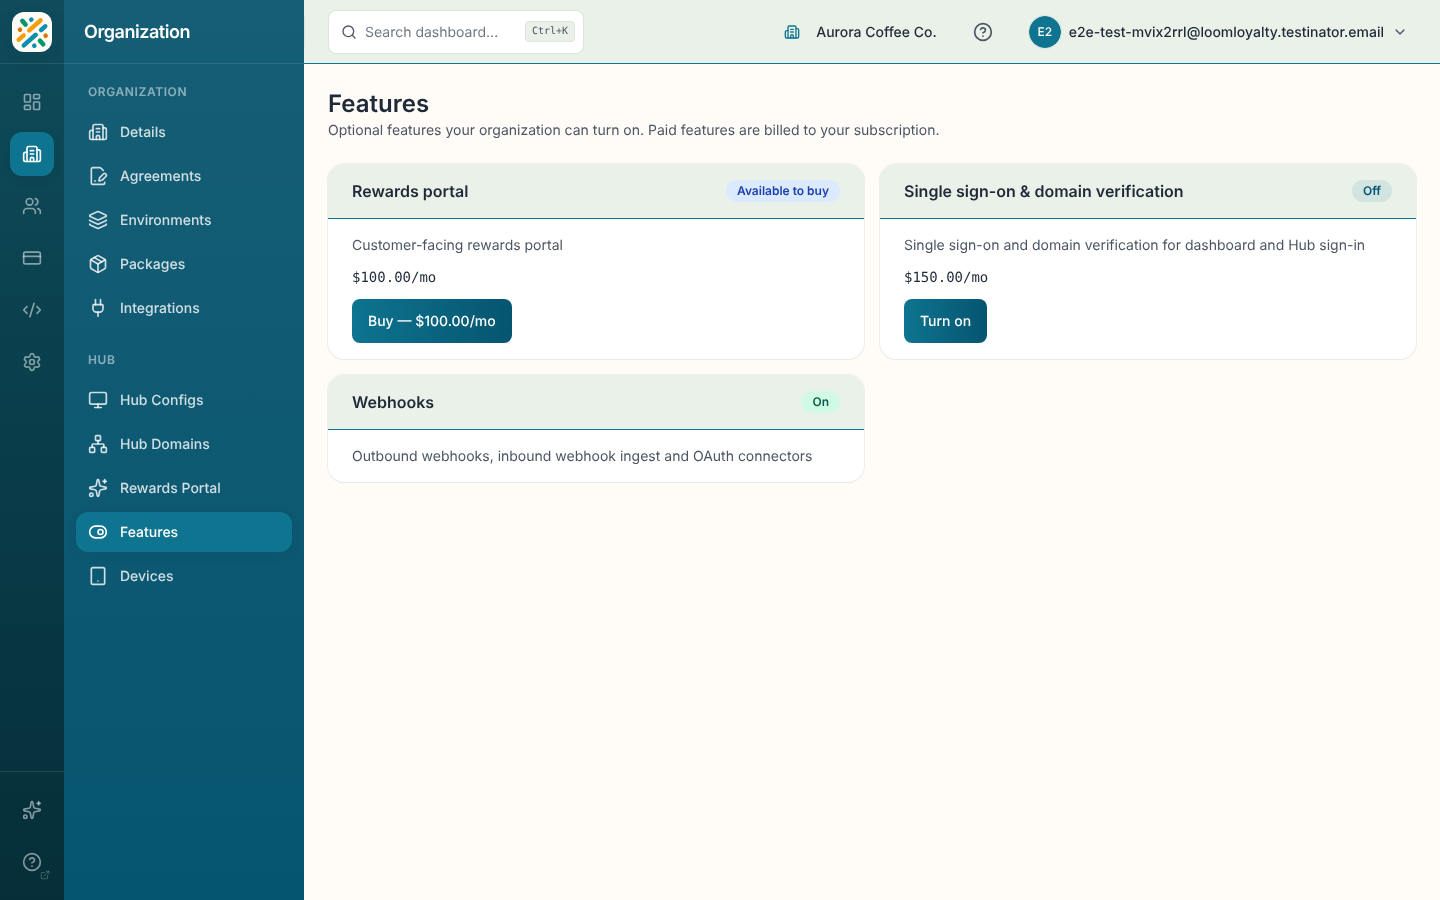Open the billing card icon in rail

pyautogui.click(x=32, y=258)
